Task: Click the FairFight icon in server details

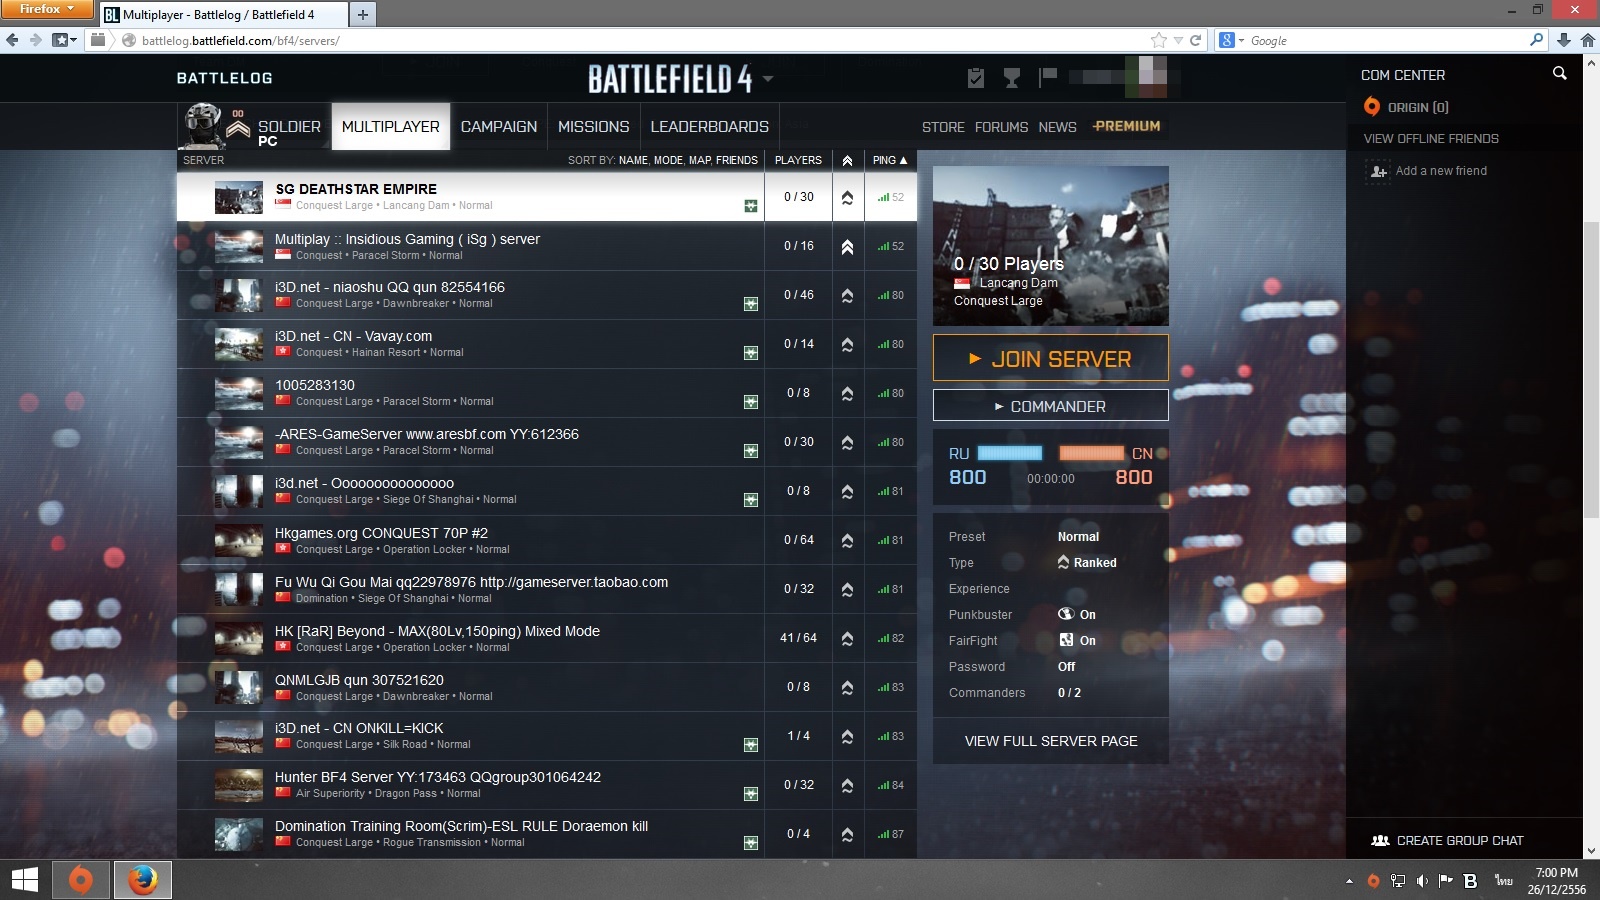Action: pos(1066,640)
